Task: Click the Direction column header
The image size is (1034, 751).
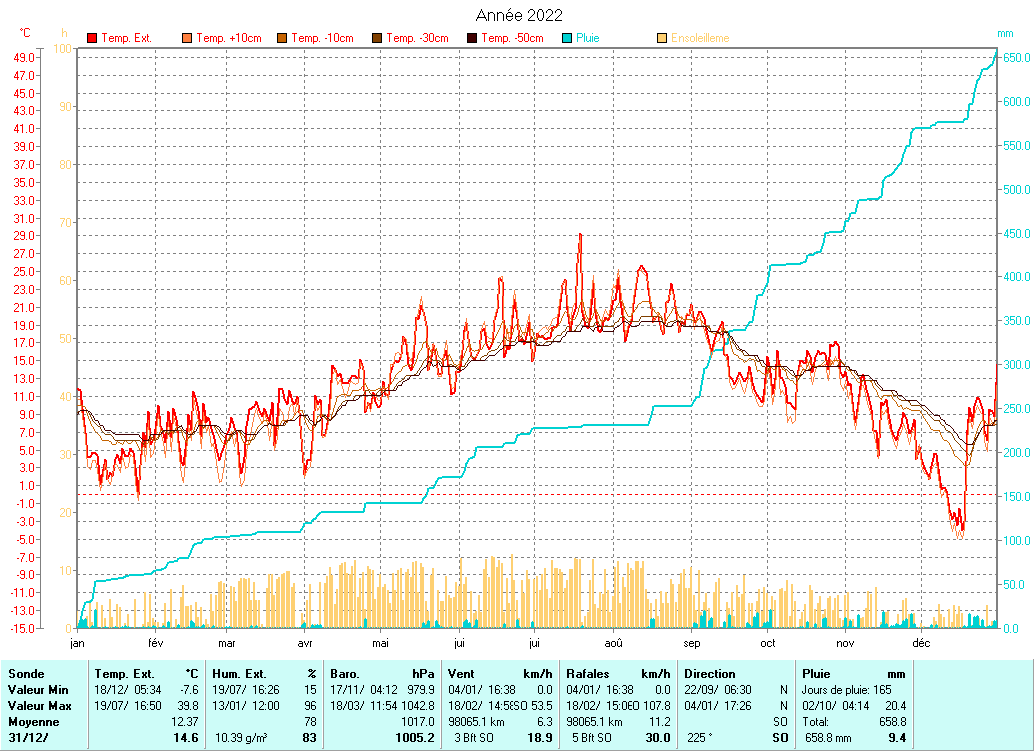Action: (x=710, y=674)
